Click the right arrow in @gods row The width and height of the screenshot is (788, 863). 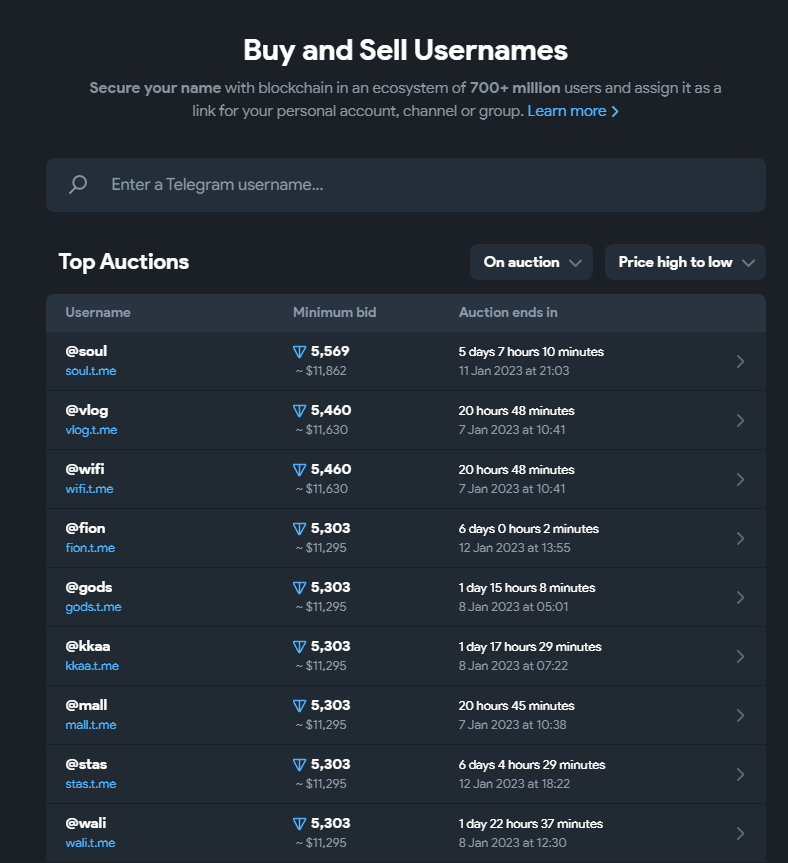[x=740, y=597]
